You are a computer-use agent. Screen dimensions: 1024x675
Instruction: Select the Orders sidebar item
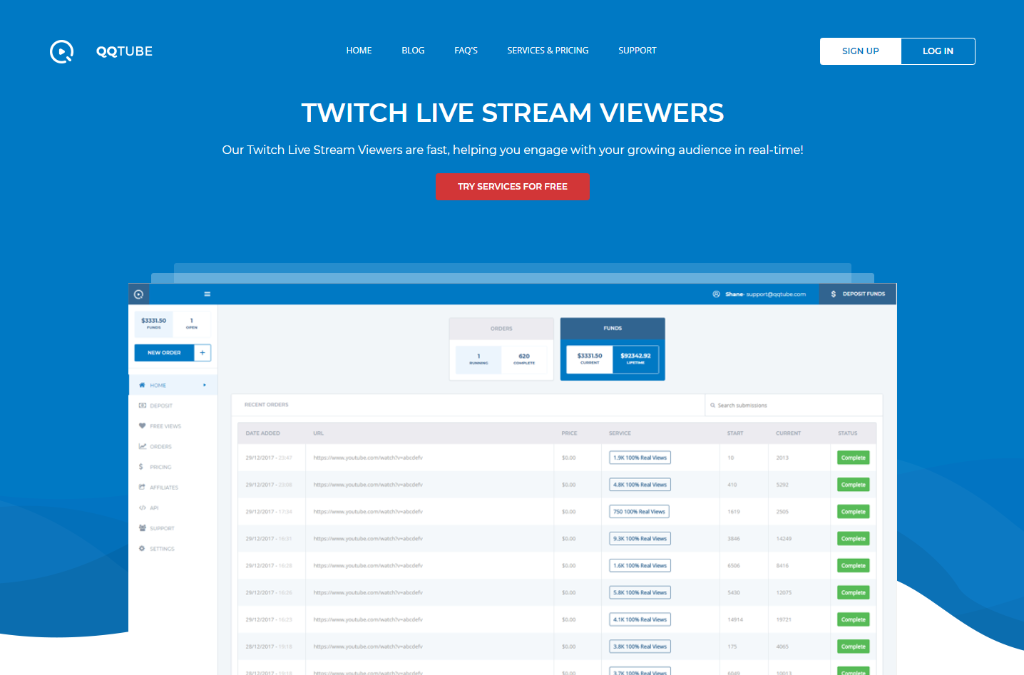[x=172, y=447]
